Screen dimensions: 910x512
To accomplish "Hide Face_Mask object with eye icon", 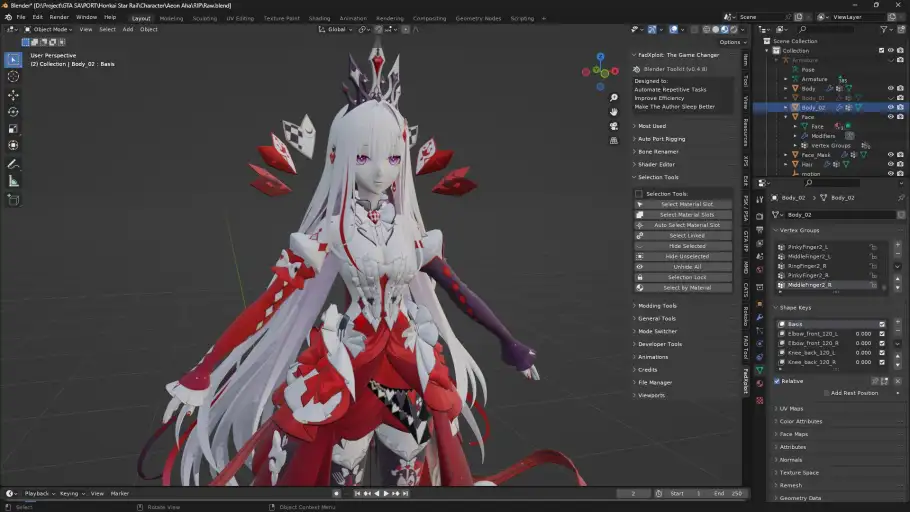I will pyautogui.click(x=891, y=155).
